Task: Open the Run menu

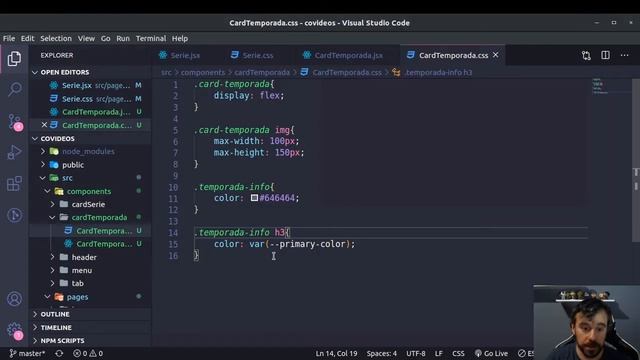Action: [123, 38]
